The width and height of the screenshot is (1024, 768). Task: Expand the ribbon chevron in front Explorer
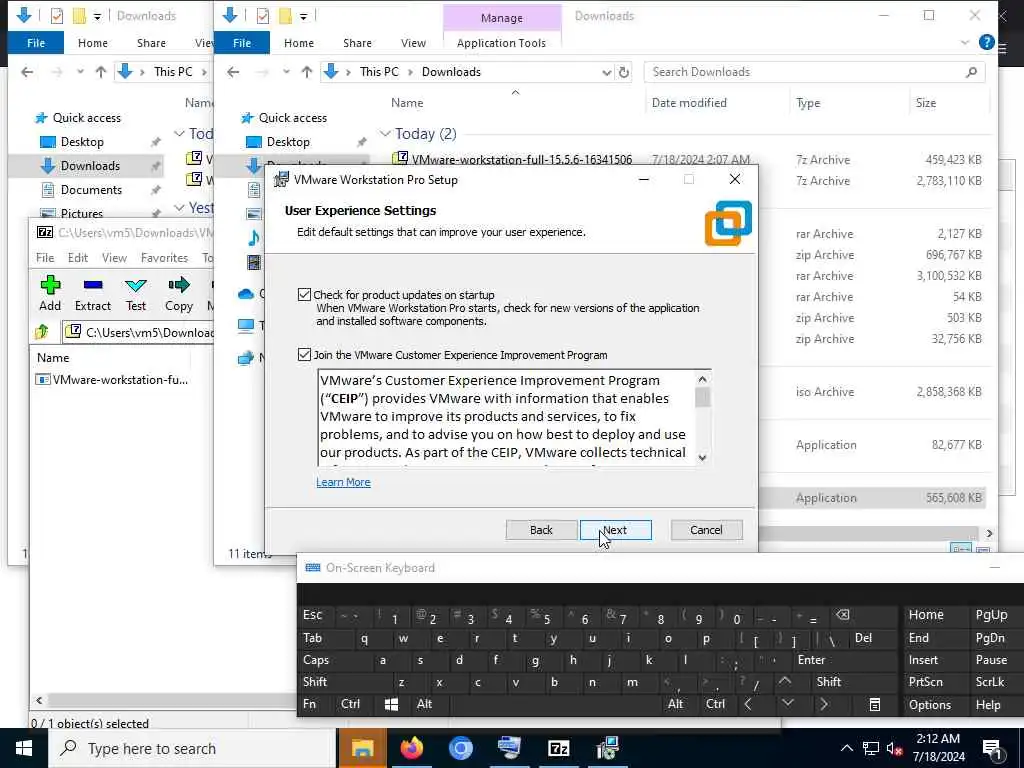(x=965, y=42)
